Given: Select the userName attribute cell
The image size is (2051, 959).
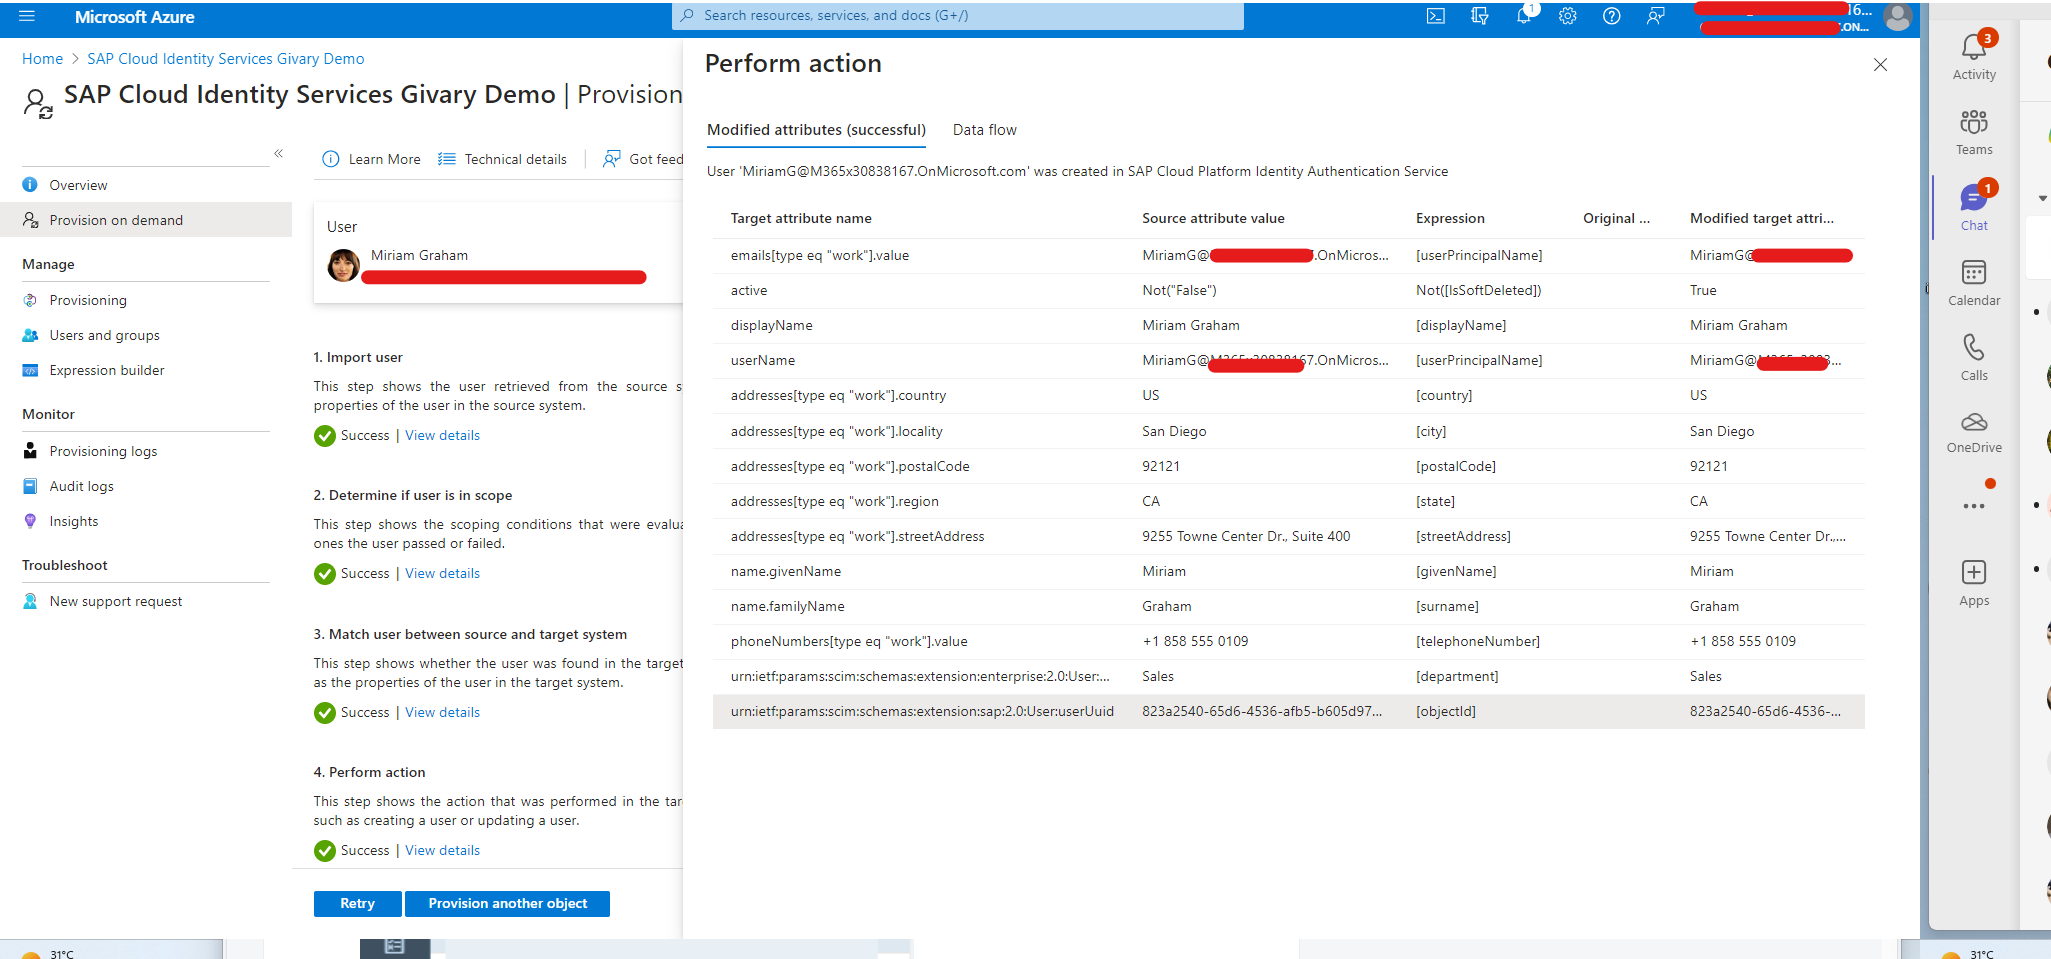Looking at the screenshot, I should coord(763,360).
